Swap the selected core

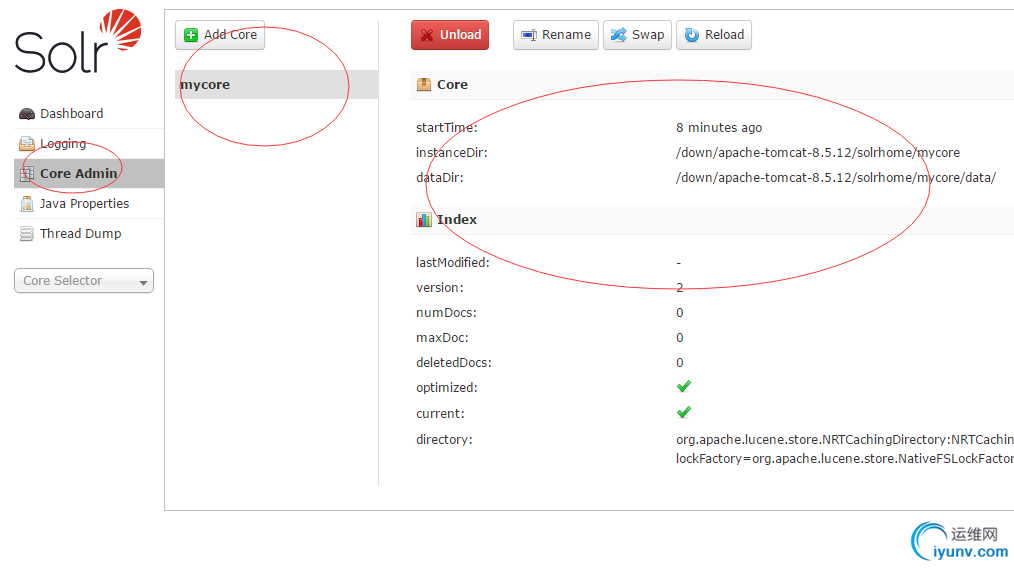[x=638, y=35]
